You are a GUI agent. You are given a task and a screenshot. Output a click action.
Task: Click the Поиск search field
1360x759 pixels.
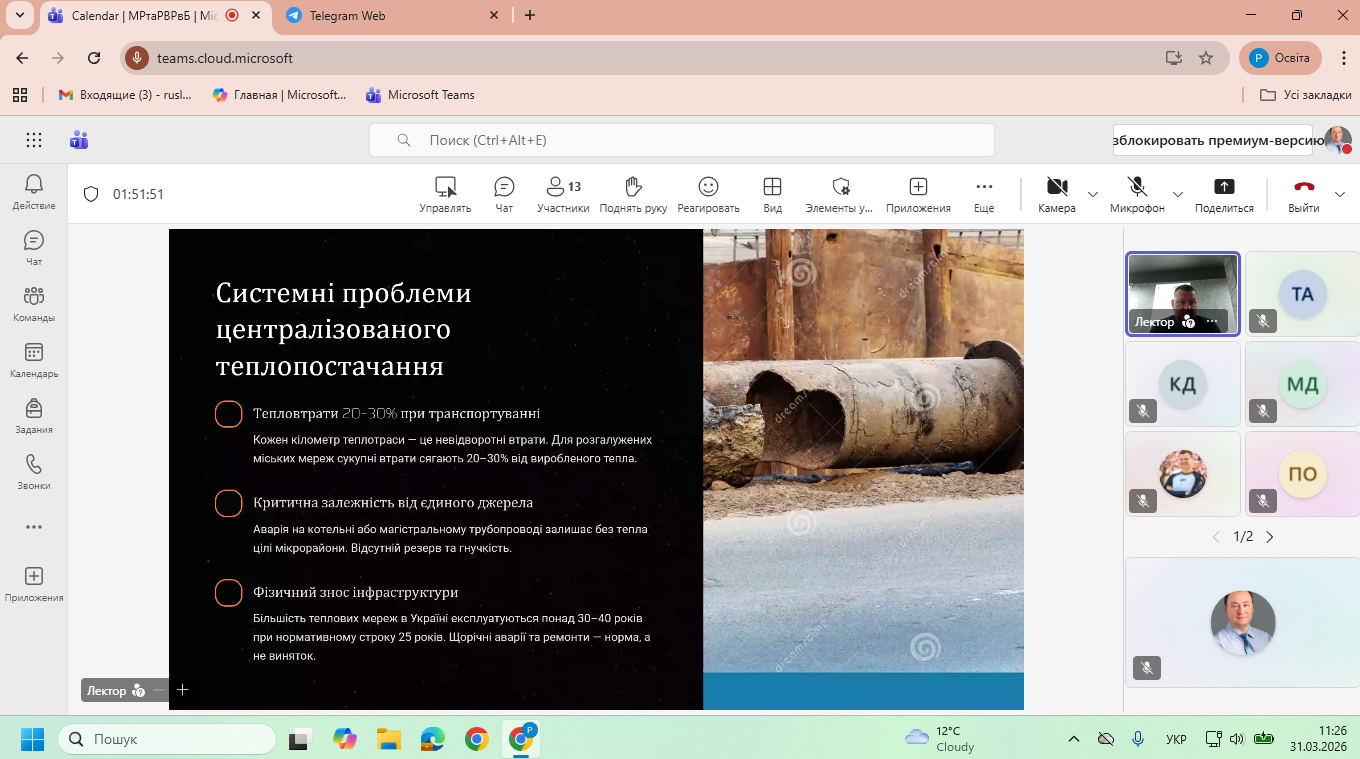[x=680, y=140]
